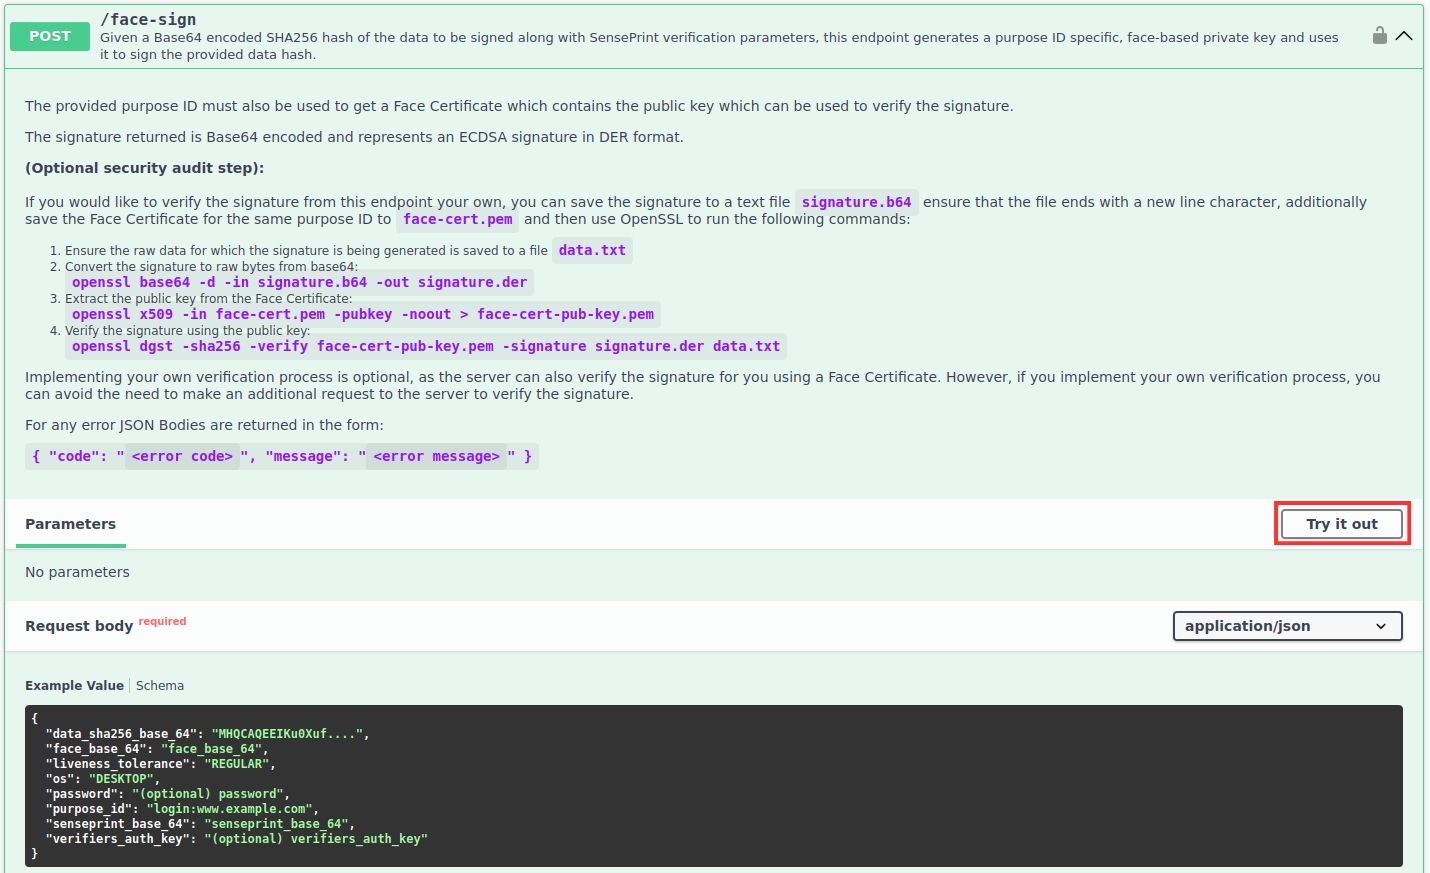Click the openssl dgst verify command
The width and height of the screenshot is (1430, 873).
point(425,346)
